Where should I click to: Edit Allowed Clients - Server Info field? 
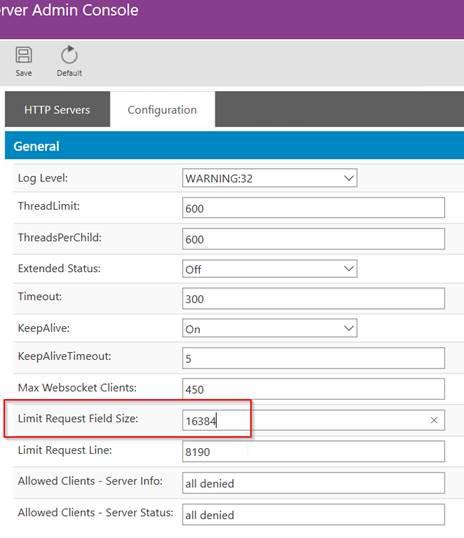pyautogui.click(x=313, y=483)
